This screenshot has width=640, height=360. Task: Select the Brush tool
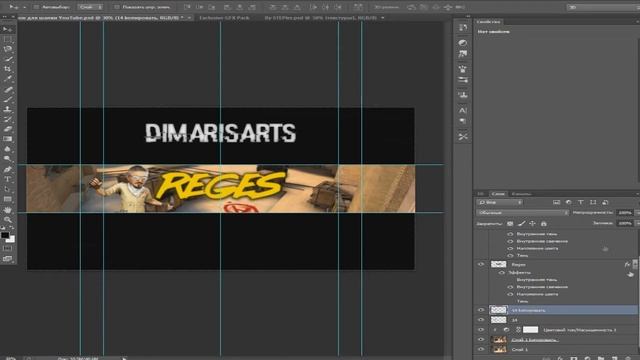point(8,99)
